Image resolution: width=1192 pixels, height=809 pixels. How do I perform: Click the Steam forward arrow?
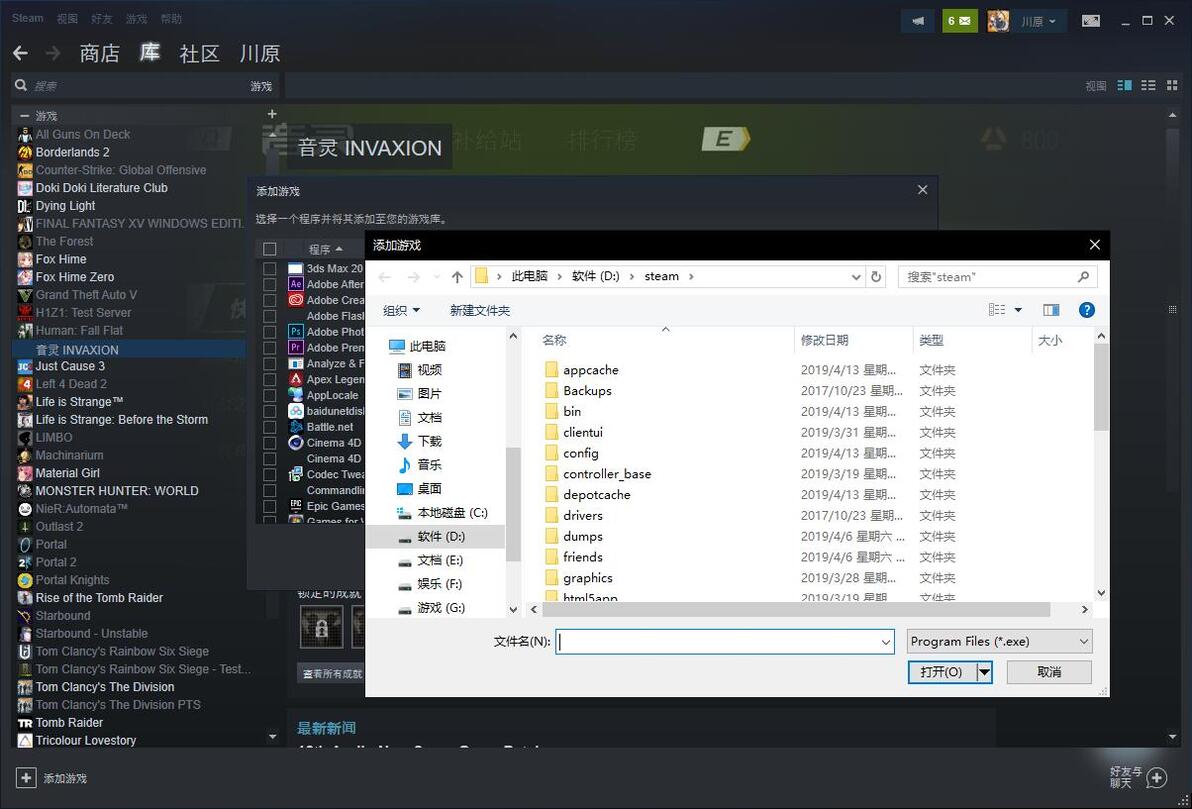point(52,53)
